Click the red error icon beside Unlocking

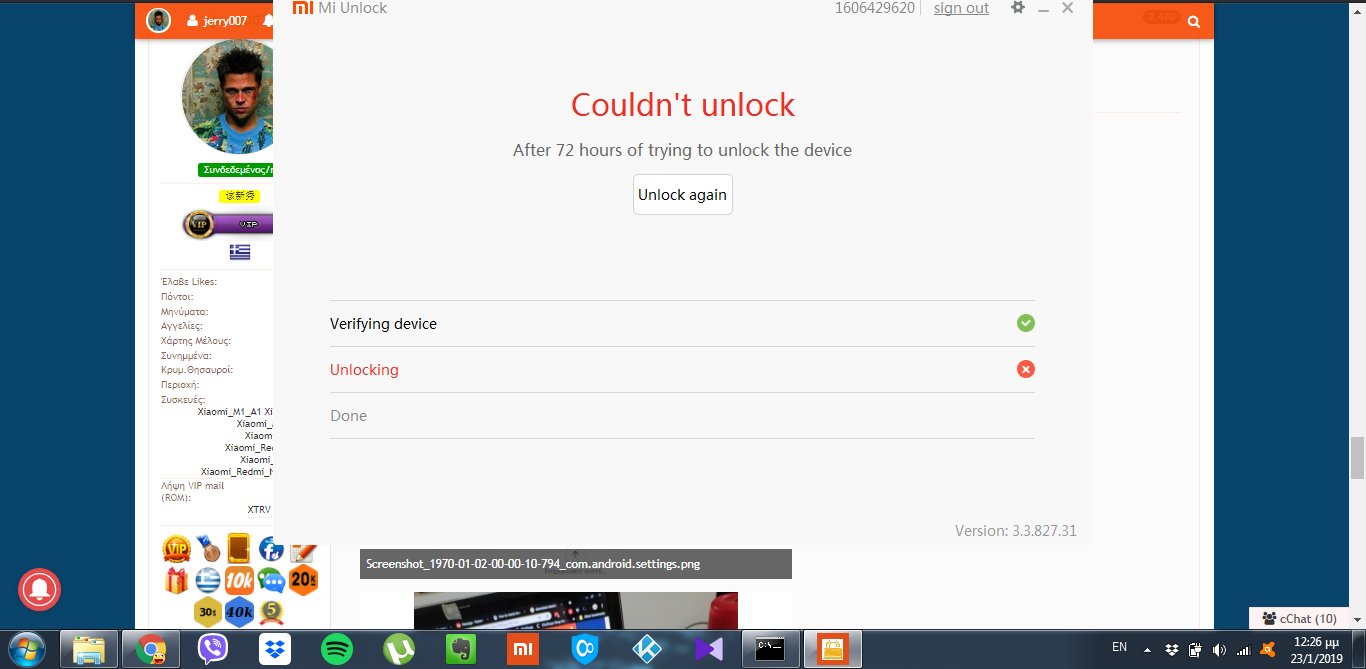[x=1026, y=369]
